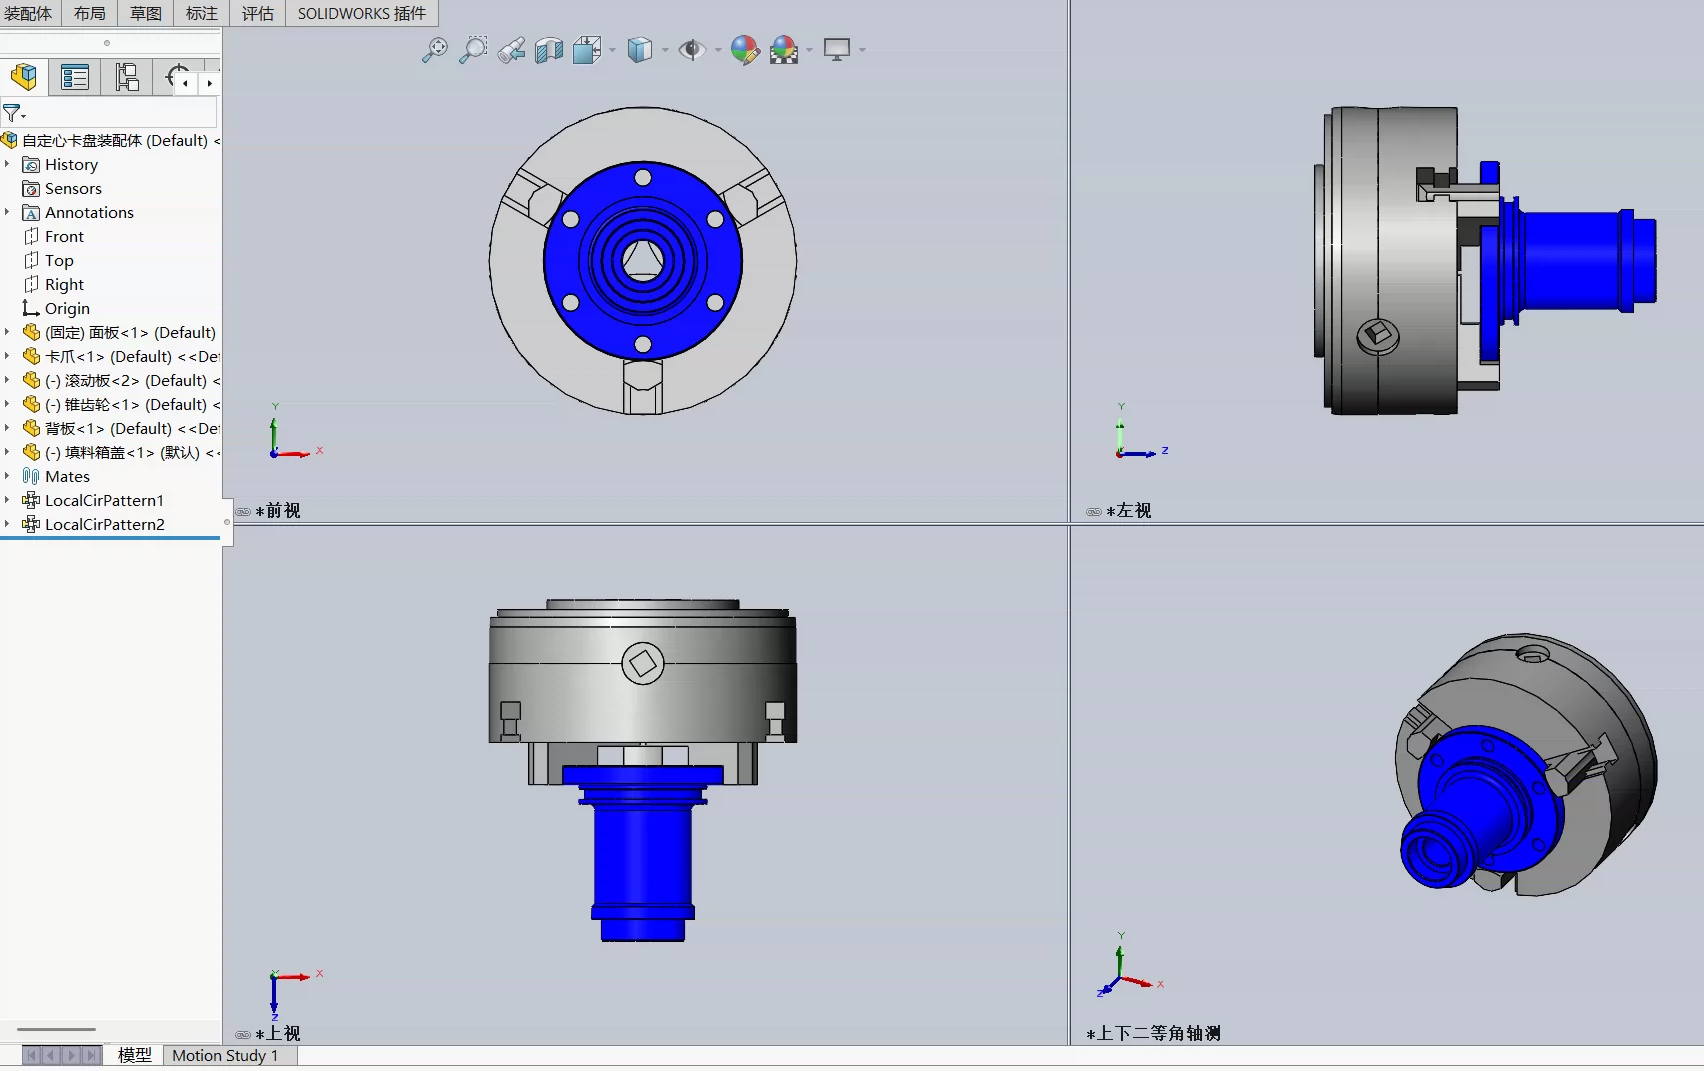The width and height of the screenshot is (1704, 1071).
Task: Click the manager tabs left arrow
Action: click(x=186, y=83)
